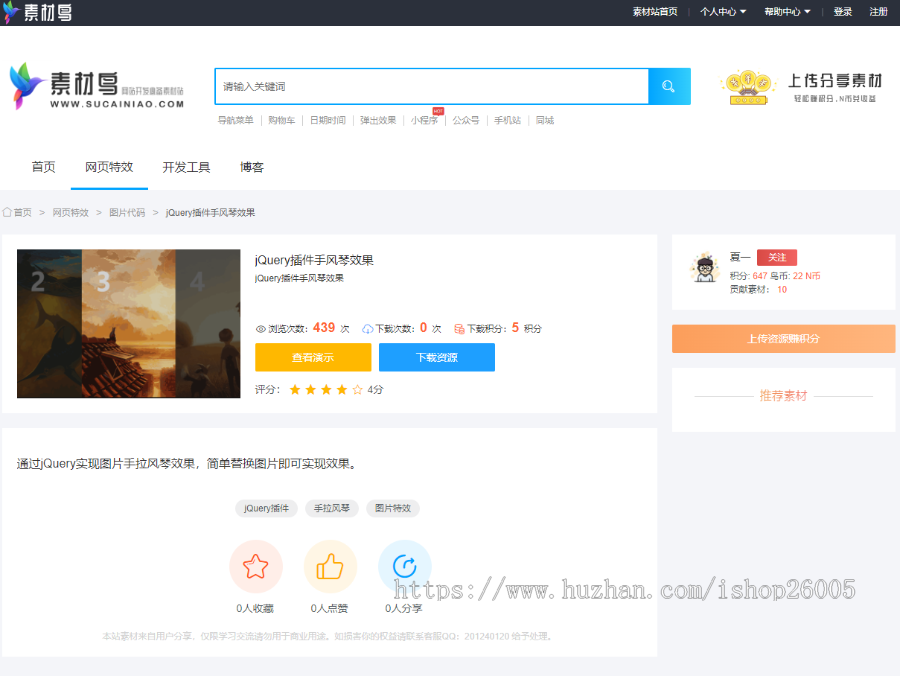
Task: Click the blue search magnifier button
Action: click(x=669, y=87)
